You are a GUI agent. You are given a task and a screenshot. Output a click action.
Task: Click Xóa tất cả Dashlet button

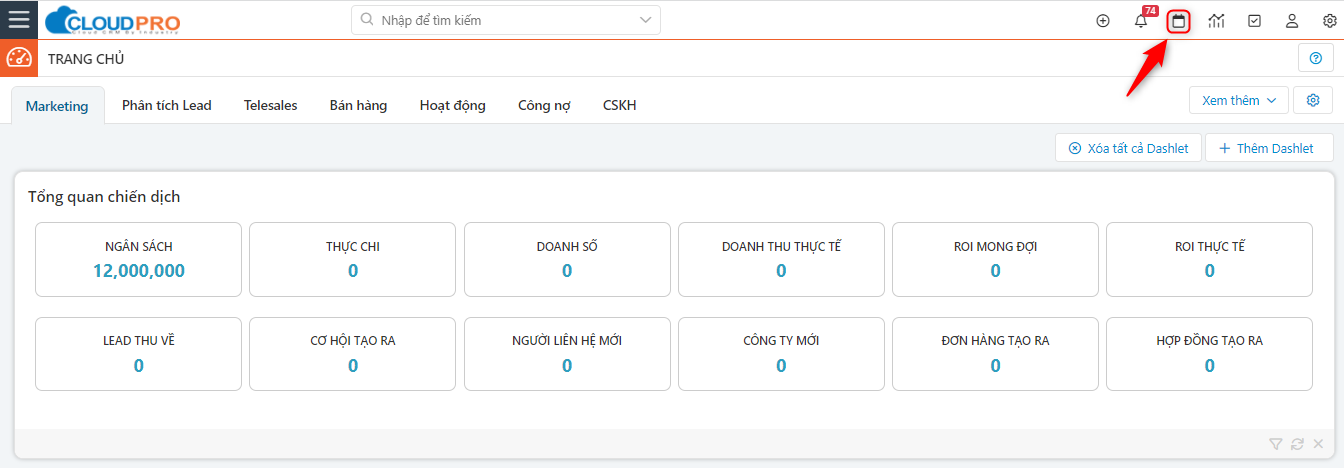click(1128, 148)
